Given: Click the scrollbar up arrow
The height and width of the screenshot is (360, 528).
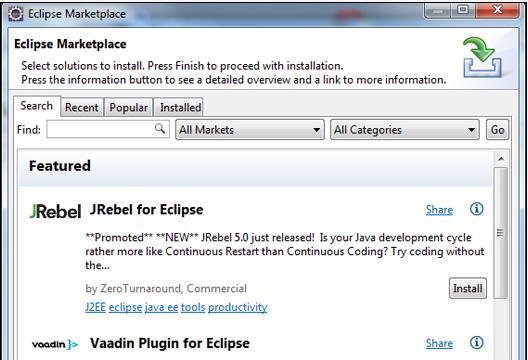Looking at the screenshot, I should 501,159.
